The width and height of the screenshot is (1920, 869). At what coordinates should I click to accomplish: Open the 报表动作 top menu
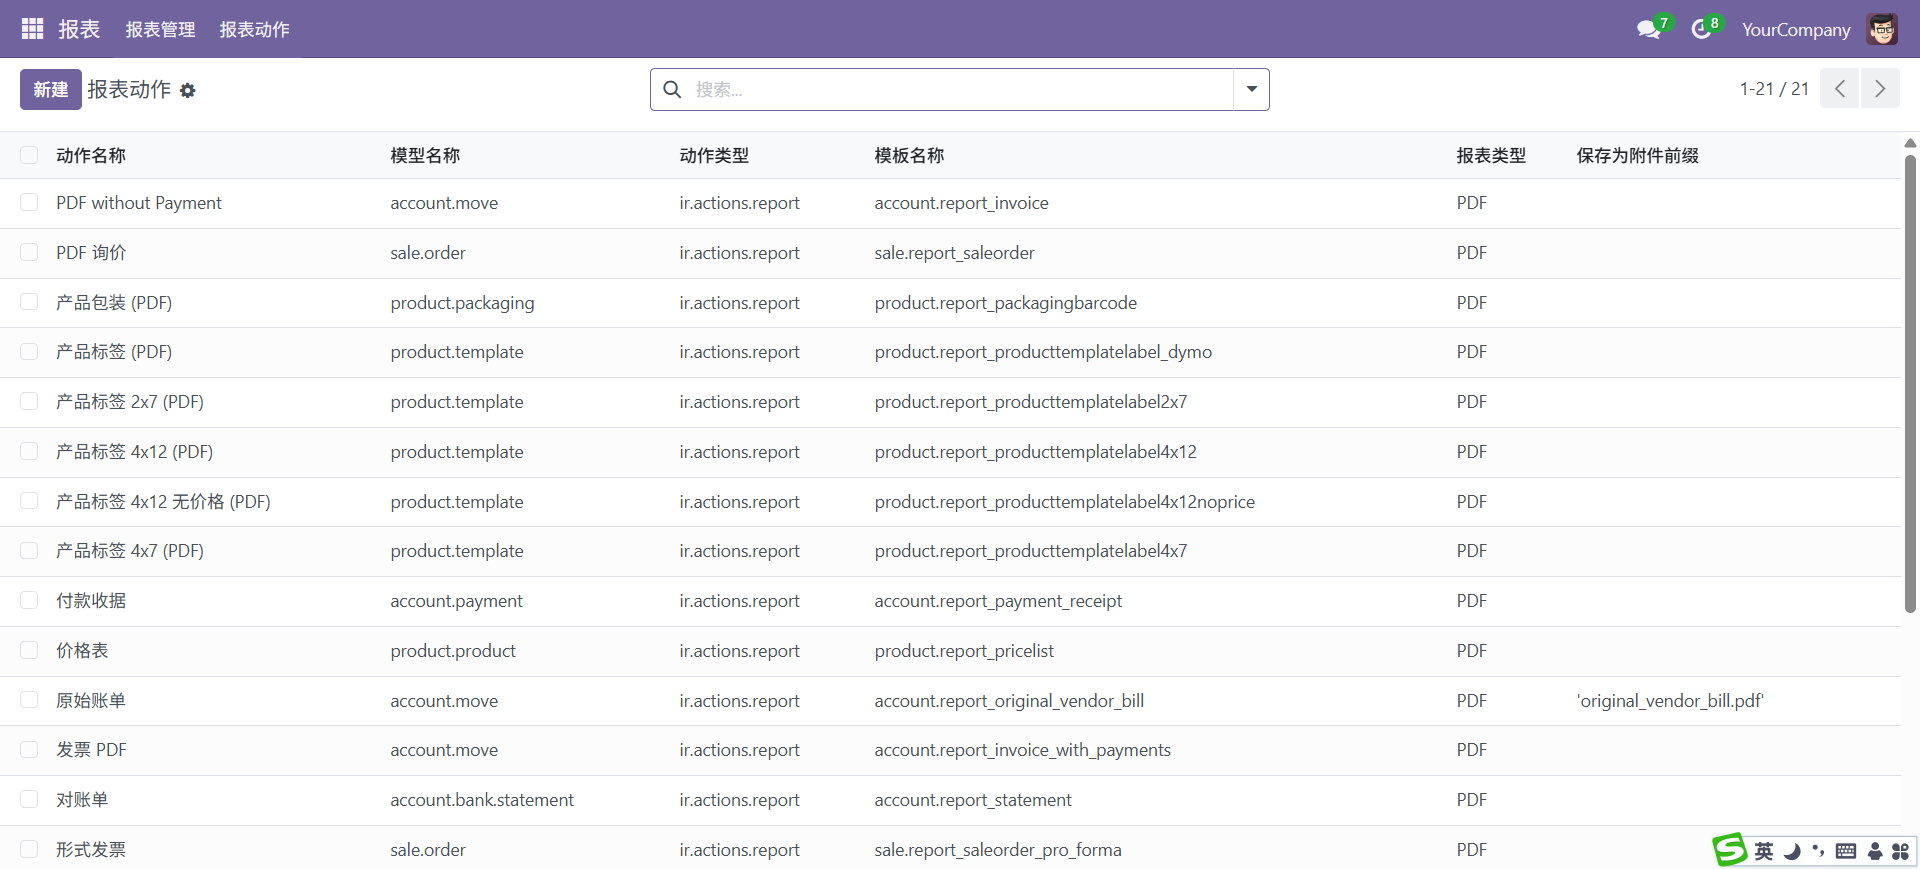tap(254, 30)
